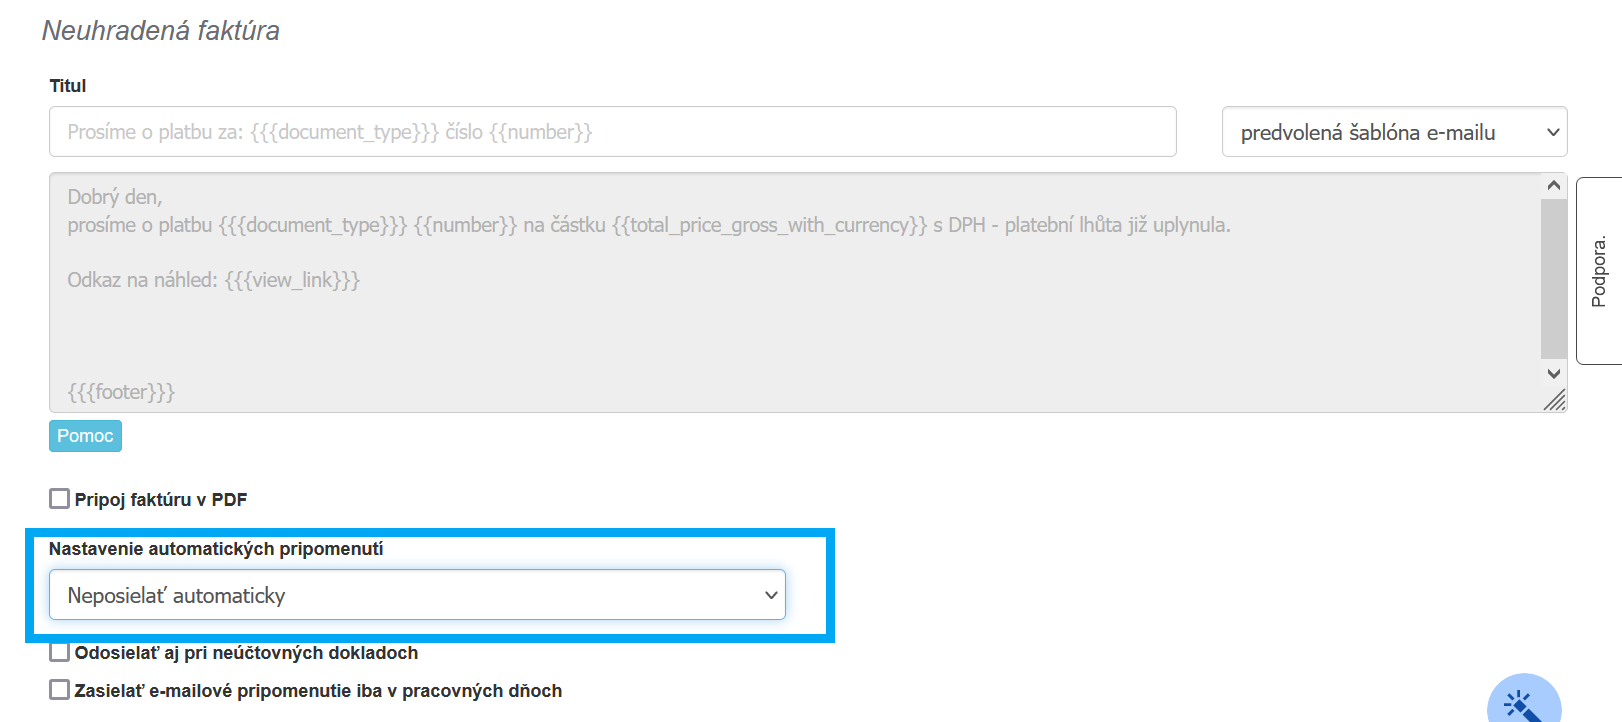Click the message box scroll-down arrow

coord(1553,373)
